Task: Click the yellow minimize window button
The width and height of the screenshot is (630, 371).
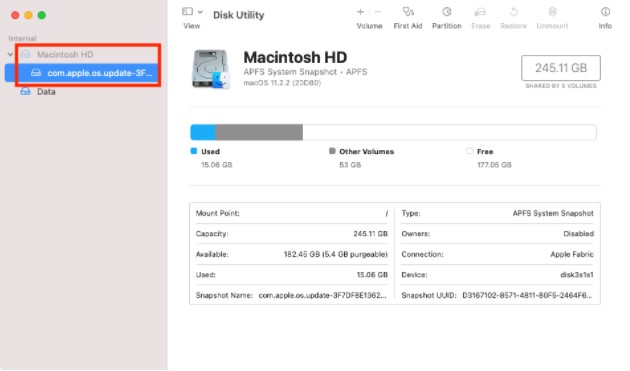Action: pyautogui.click(x=28, y=15)
